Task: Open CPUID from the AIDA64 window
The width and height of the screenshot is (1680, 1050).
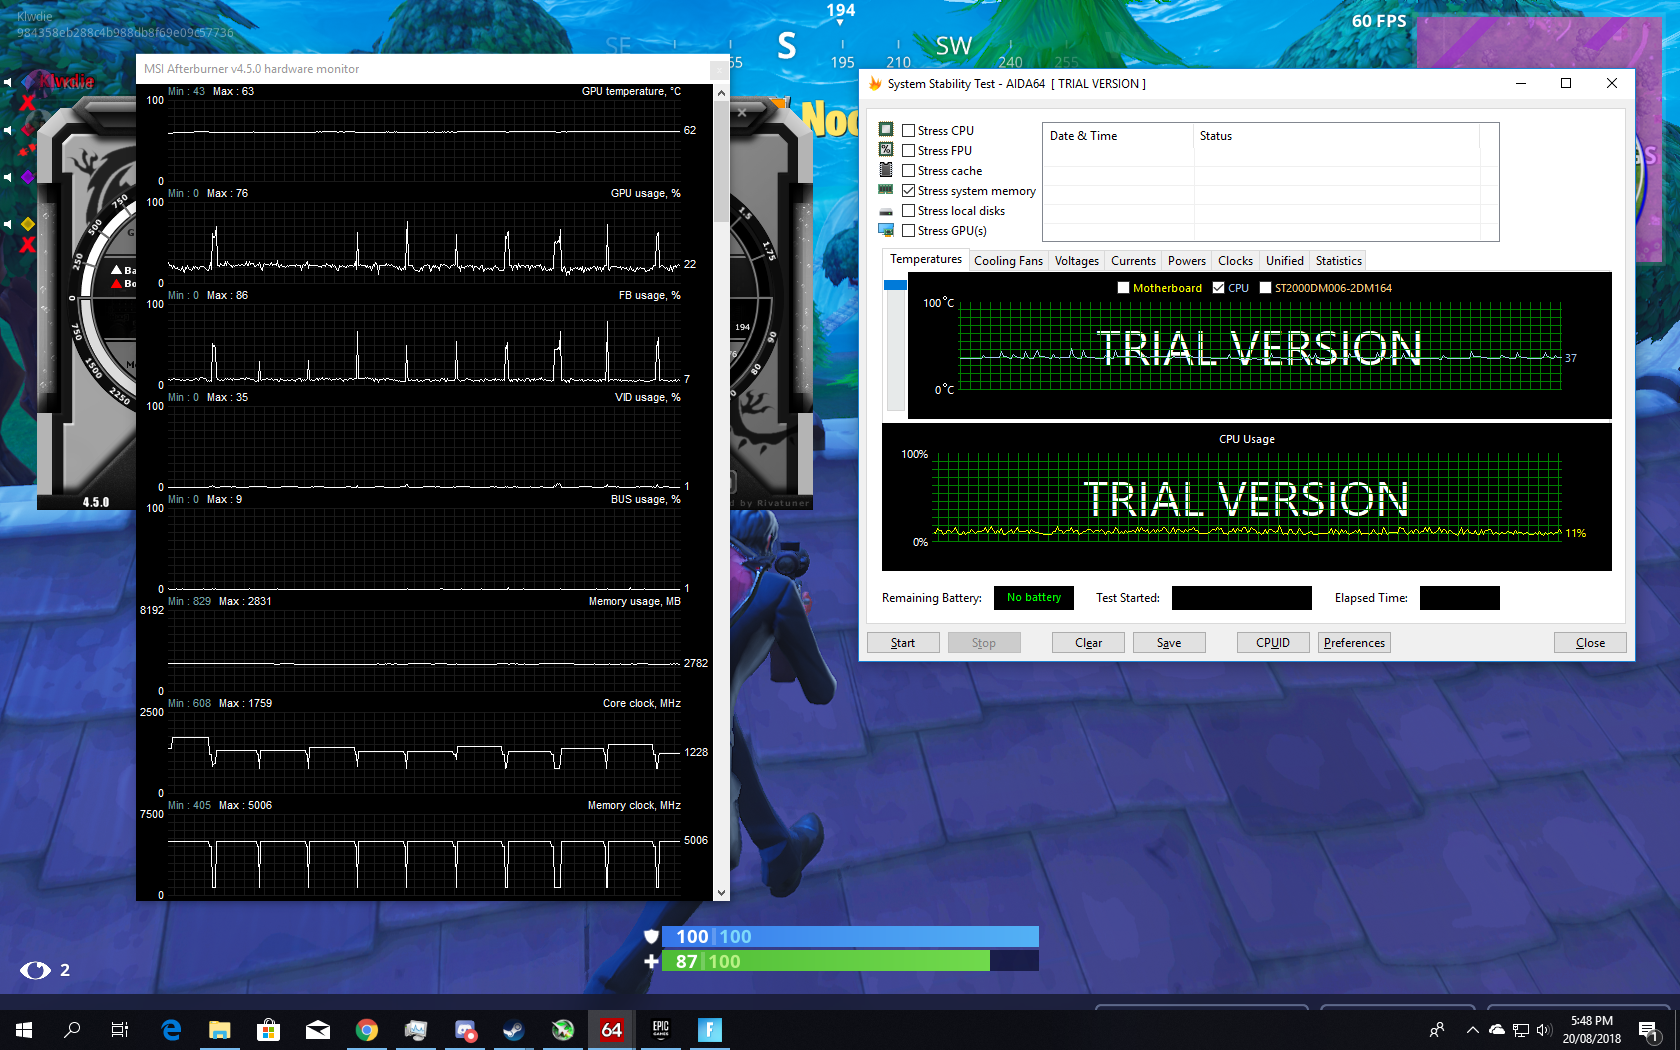Action: [1273, 643]
